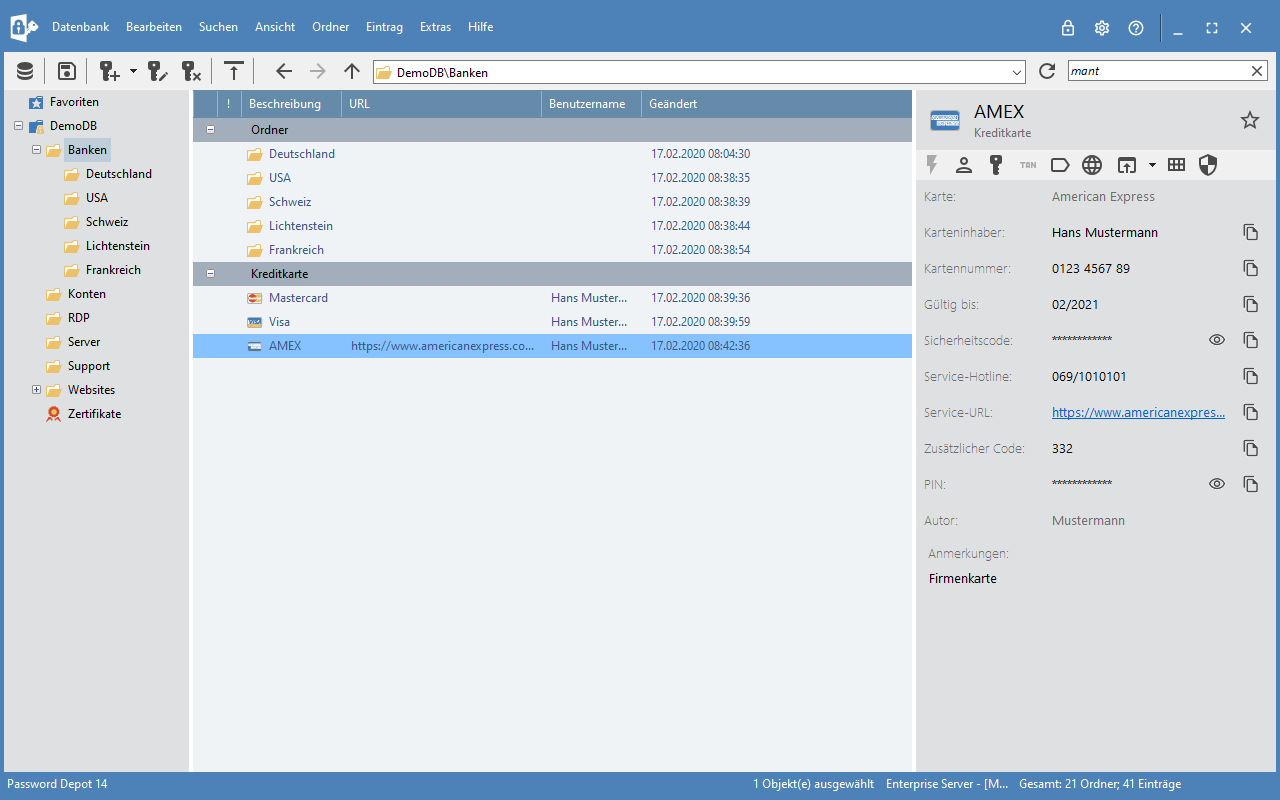Add a new password entry
The width and height of the screenshot is (1280, 800).
click(109, 71)
